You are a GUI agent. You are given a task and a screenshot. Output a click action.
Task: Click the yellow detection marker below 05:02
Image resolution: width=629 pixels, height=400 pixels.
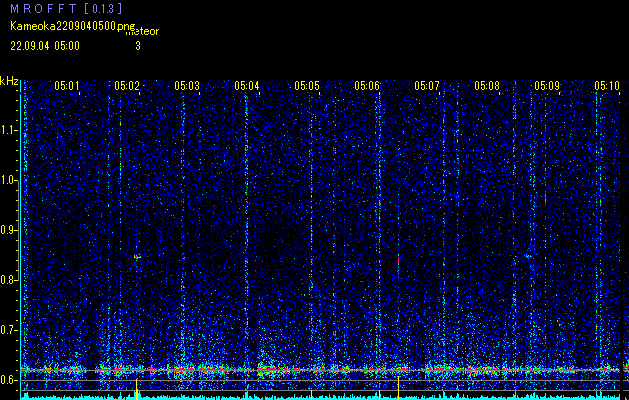(x=137, y=389)
